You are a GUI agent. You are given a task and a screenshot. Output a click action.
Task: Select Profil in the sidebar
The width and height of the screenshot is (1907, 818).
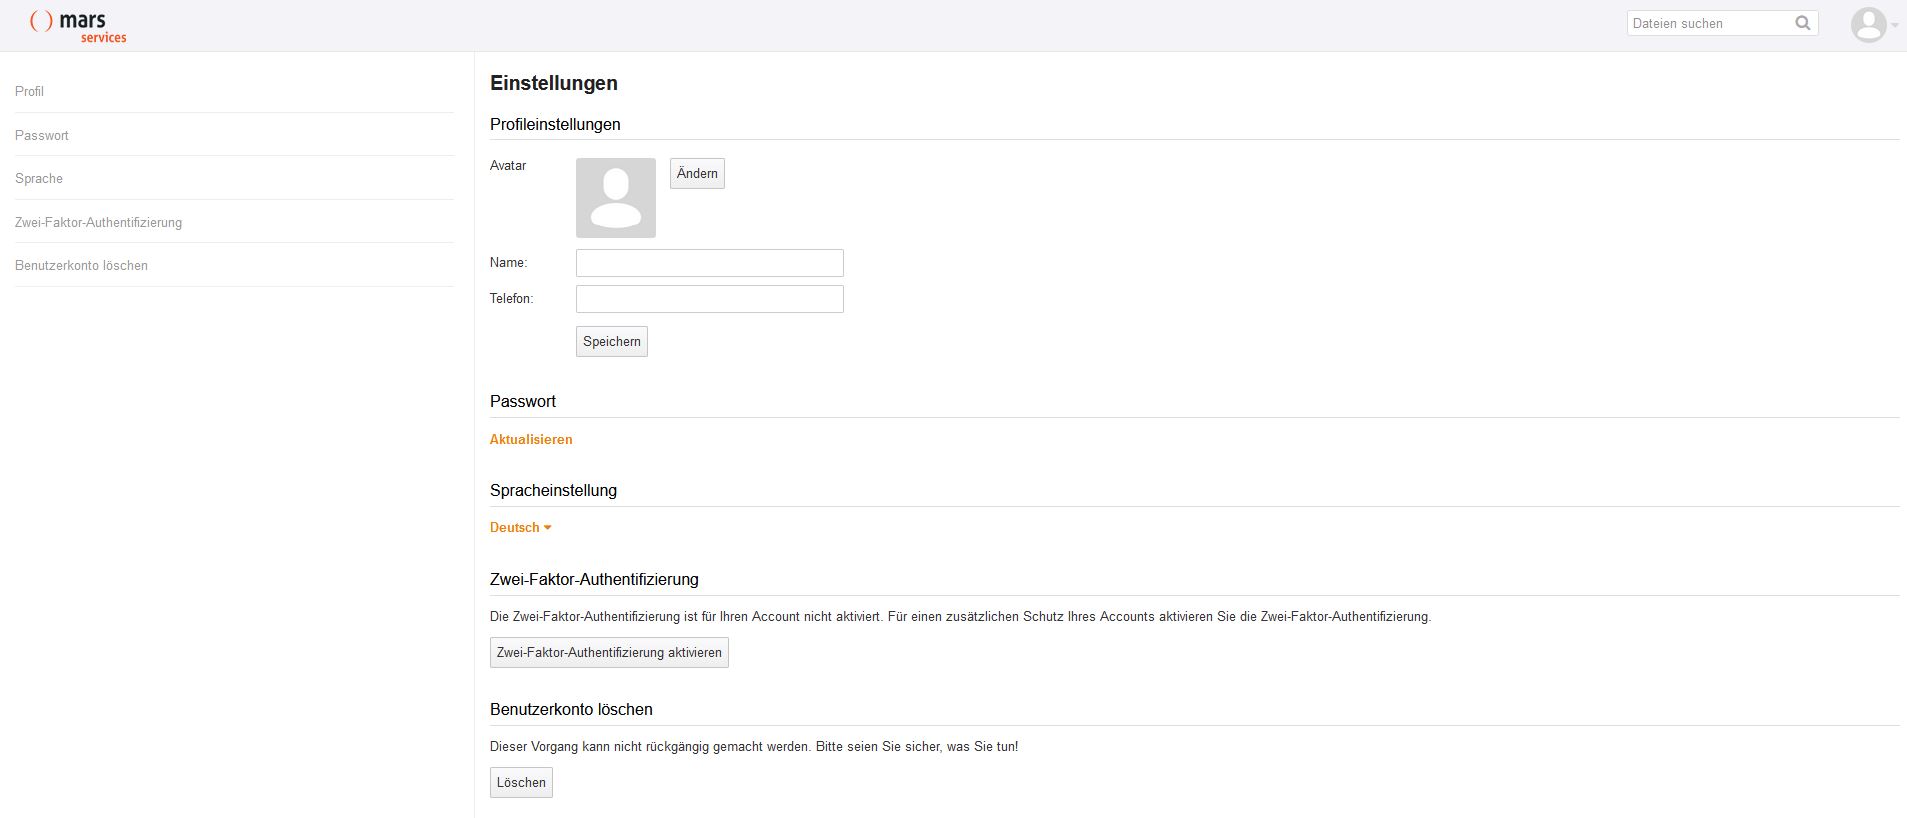30,91
